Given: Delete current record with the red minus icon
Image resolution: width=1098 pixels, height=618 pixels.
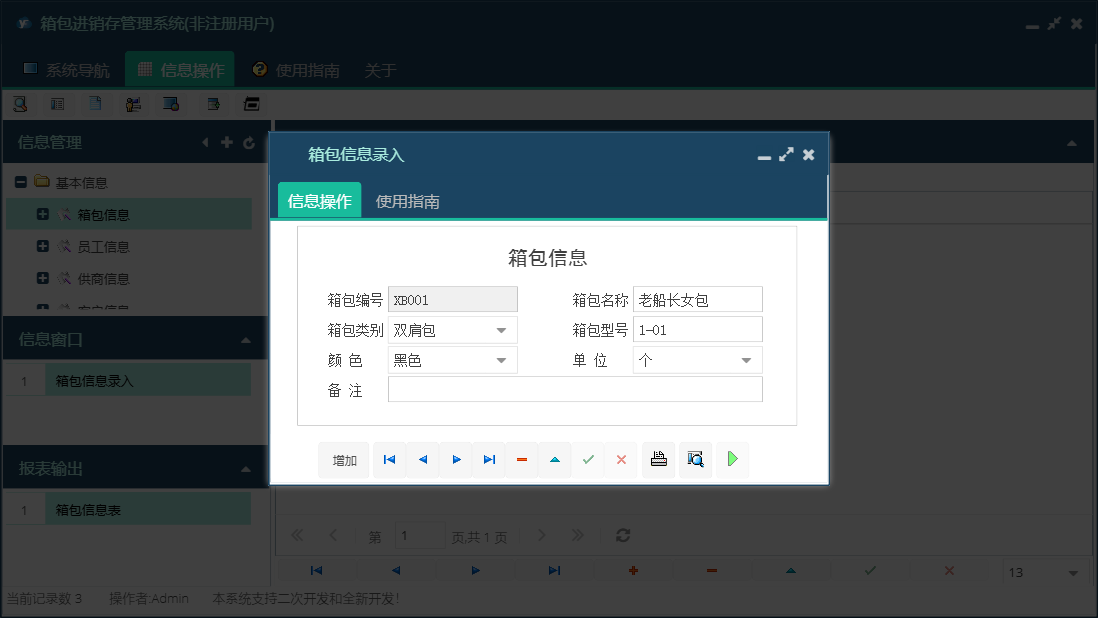Looking at the screenshot, I should pyautogui.click(x=521, y=459).
